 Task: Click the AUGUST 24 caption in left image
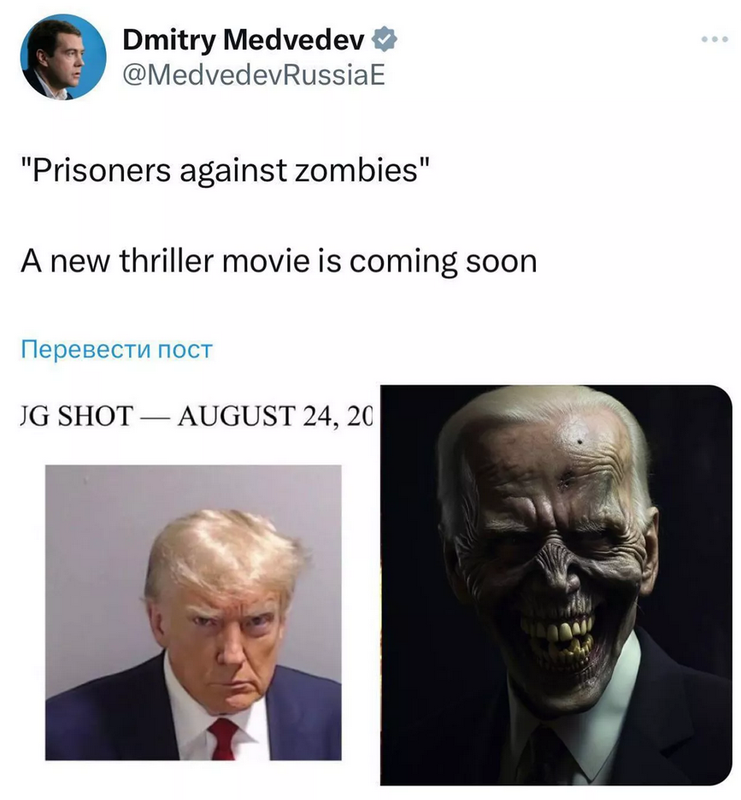275,415
